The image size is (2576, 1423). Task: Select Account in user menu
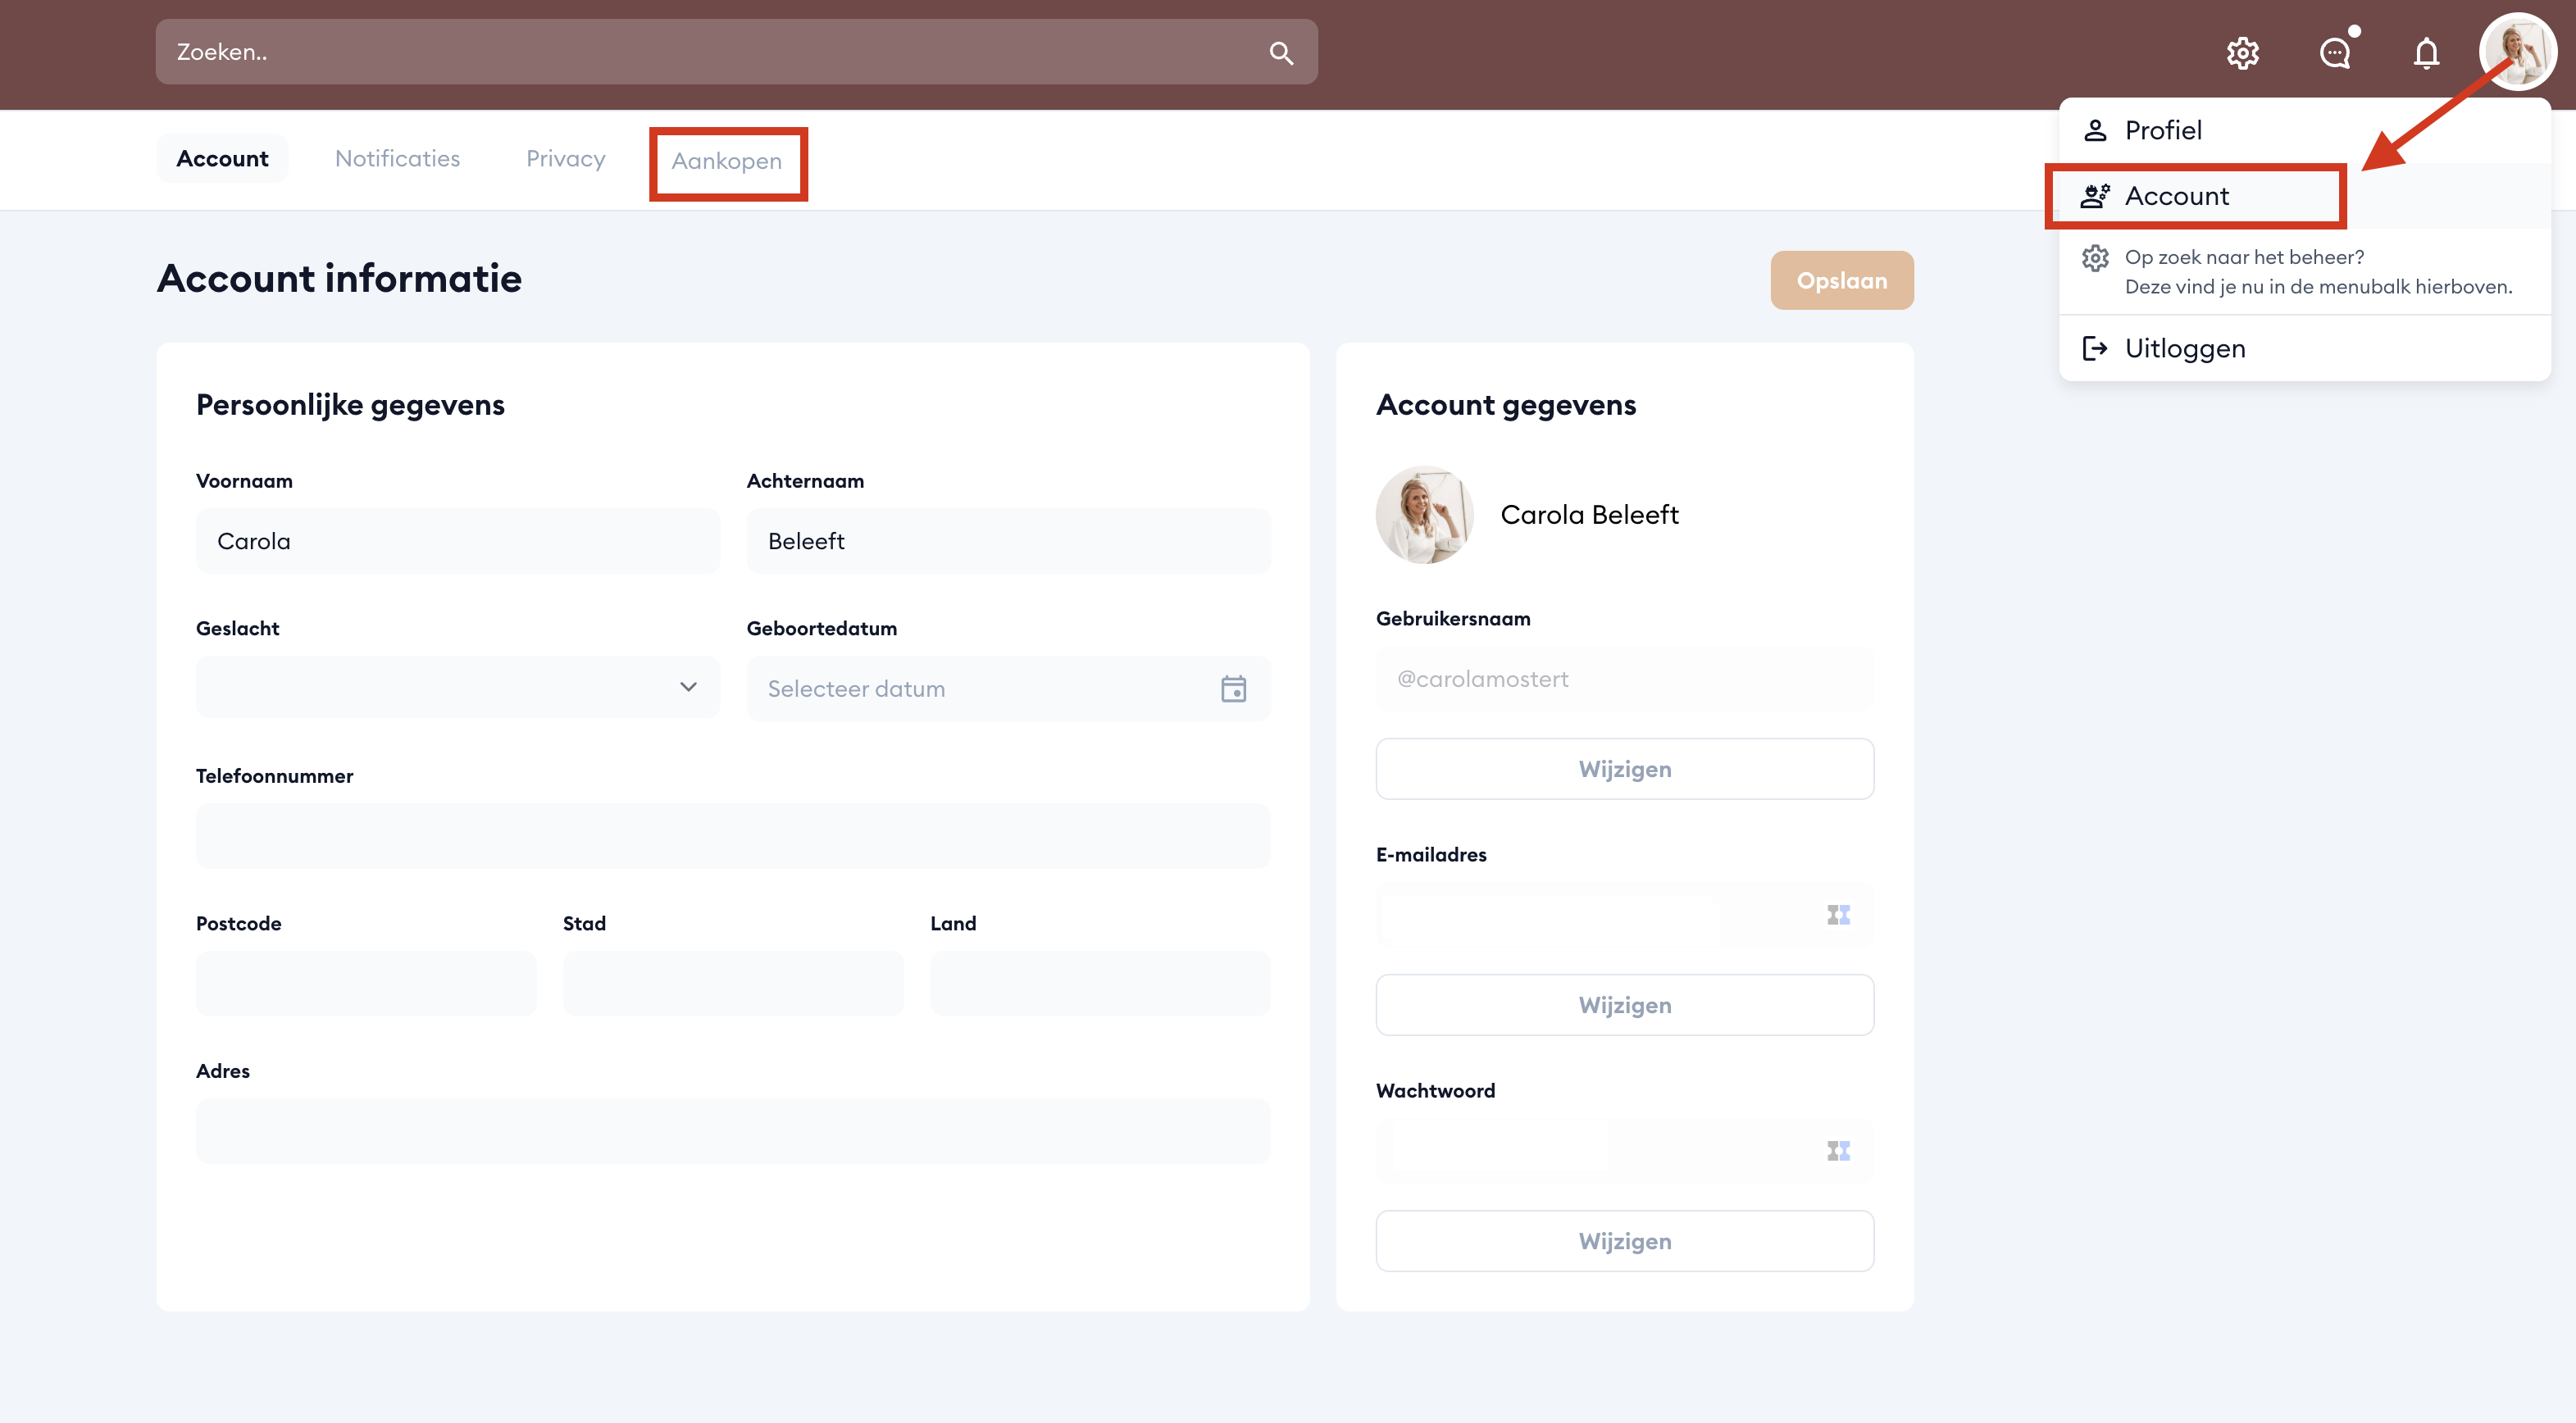2176,197
